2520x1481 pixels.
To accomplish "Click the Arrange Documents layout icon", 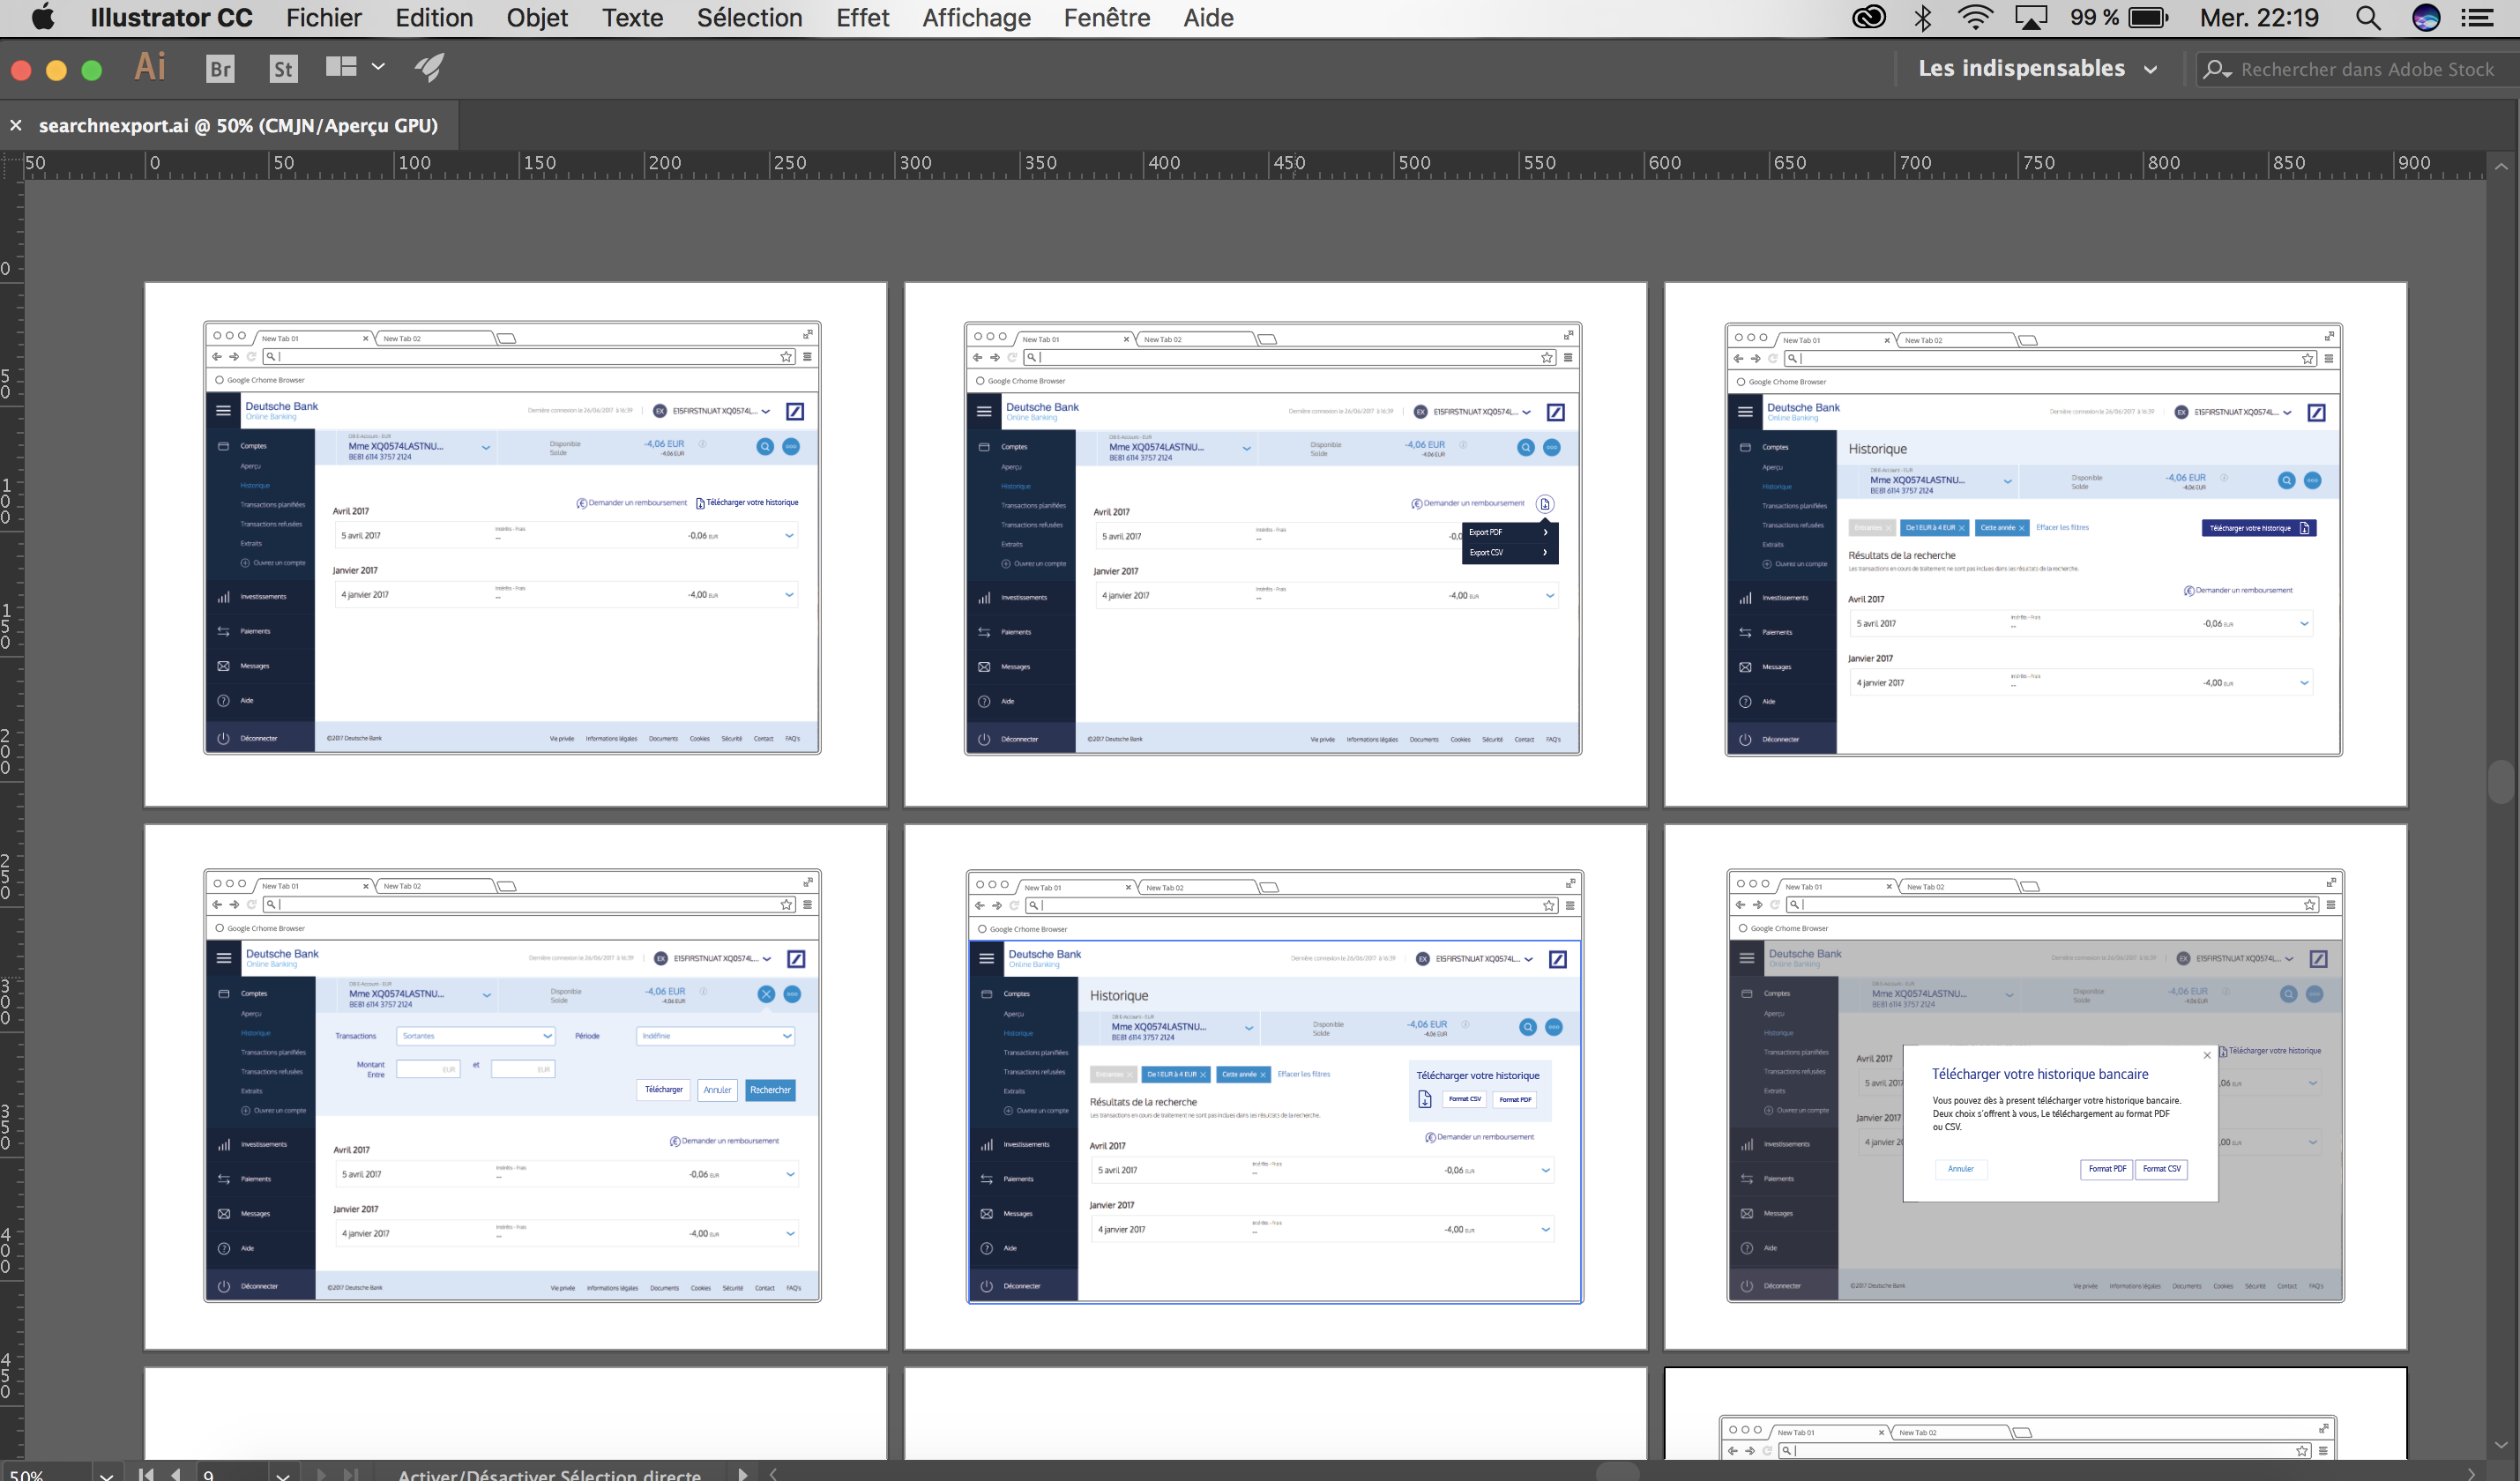I will pos(341,66).
